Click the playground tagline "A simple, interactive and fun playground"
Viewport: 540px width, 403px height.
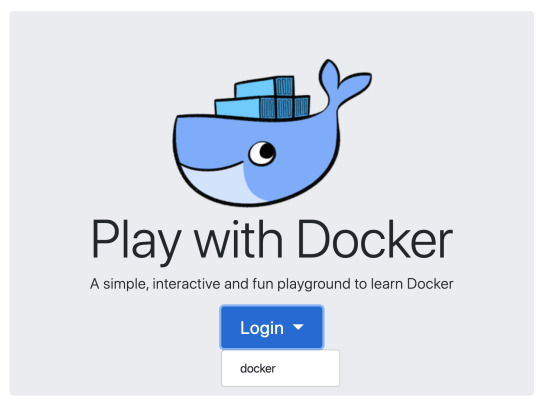point(220,285)
